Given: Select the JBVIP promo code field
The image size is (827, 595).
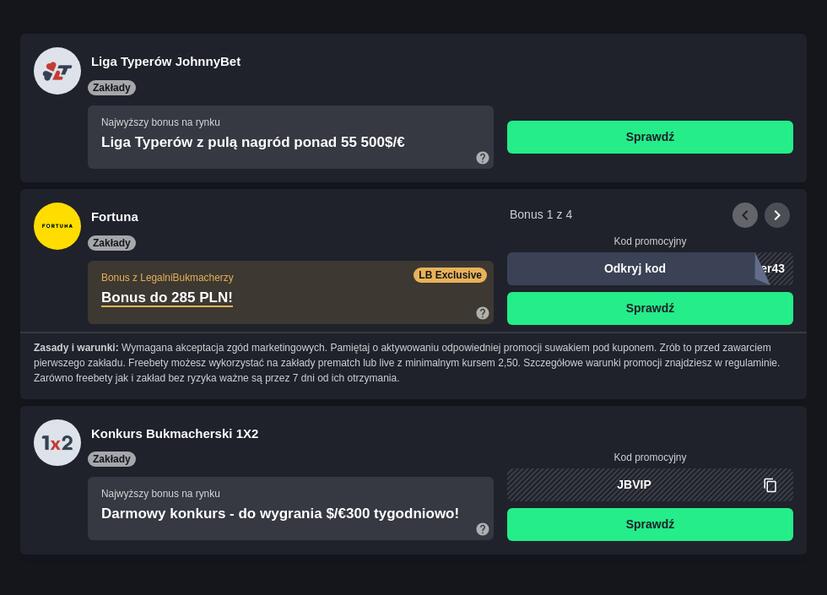Looking at the screenshot, I should tap(650, 485).
